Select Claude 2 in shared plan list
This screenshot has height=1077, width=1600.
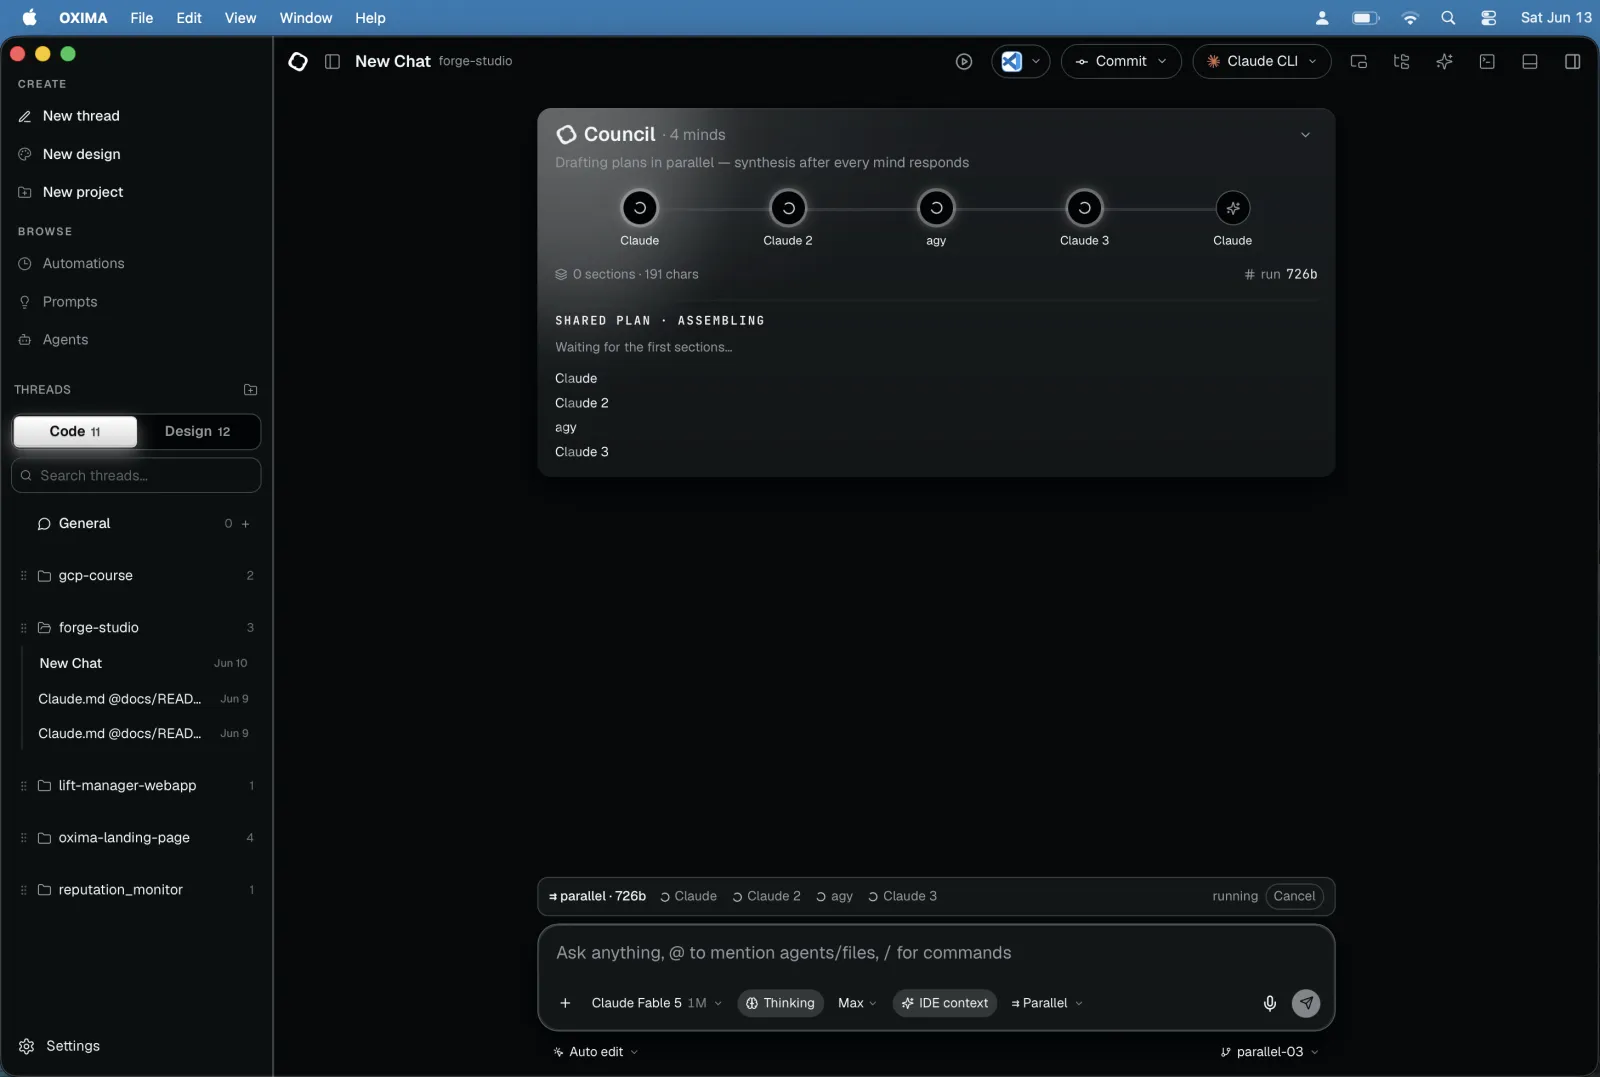582,403
